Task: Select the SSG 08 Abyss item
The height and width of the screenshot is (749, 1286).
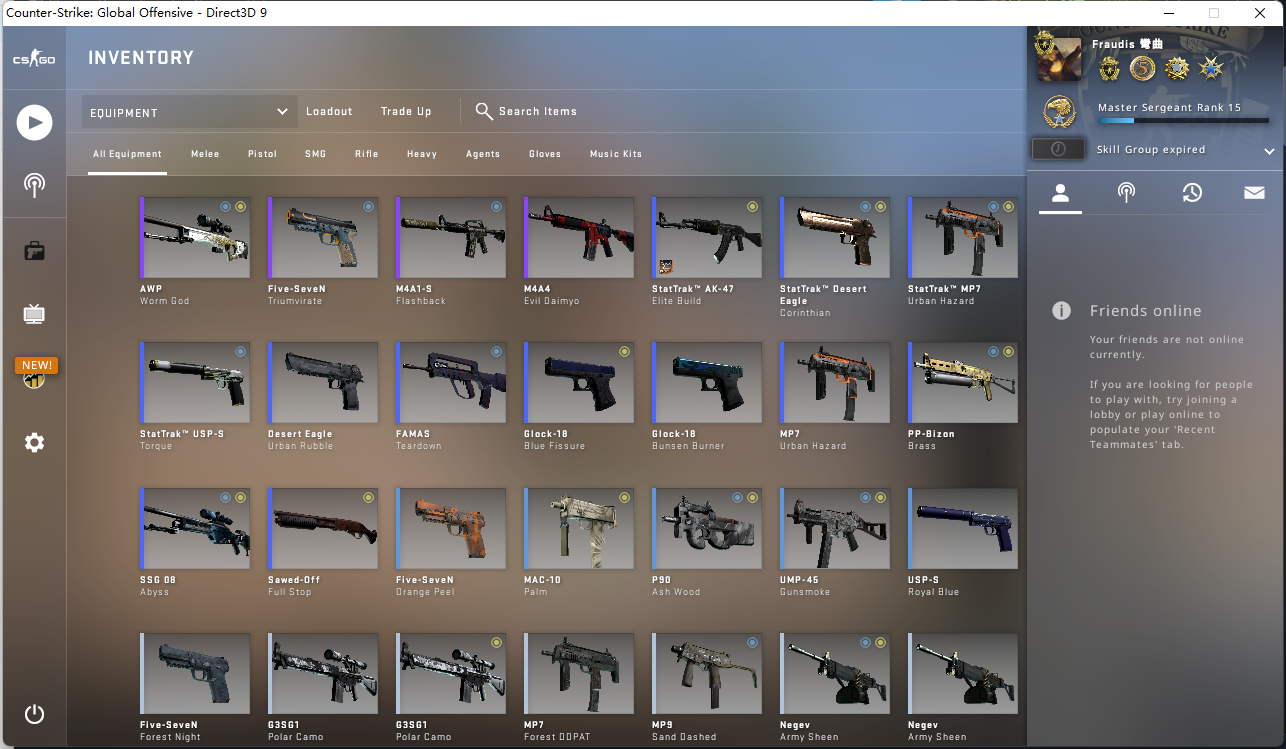Action: tap(195, 528)
